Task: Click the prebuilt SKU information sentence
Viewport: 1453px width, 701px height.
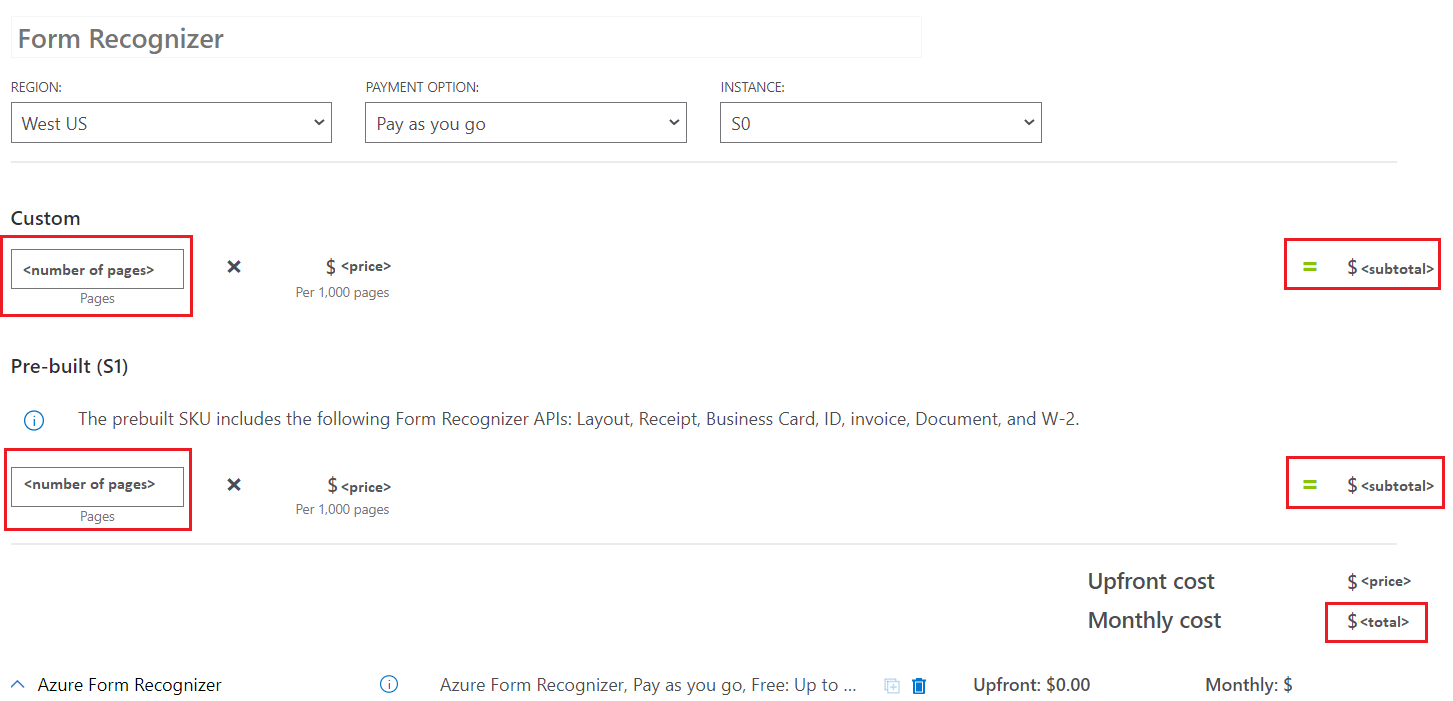Action: pyautogui.click(x=579, y=419)
